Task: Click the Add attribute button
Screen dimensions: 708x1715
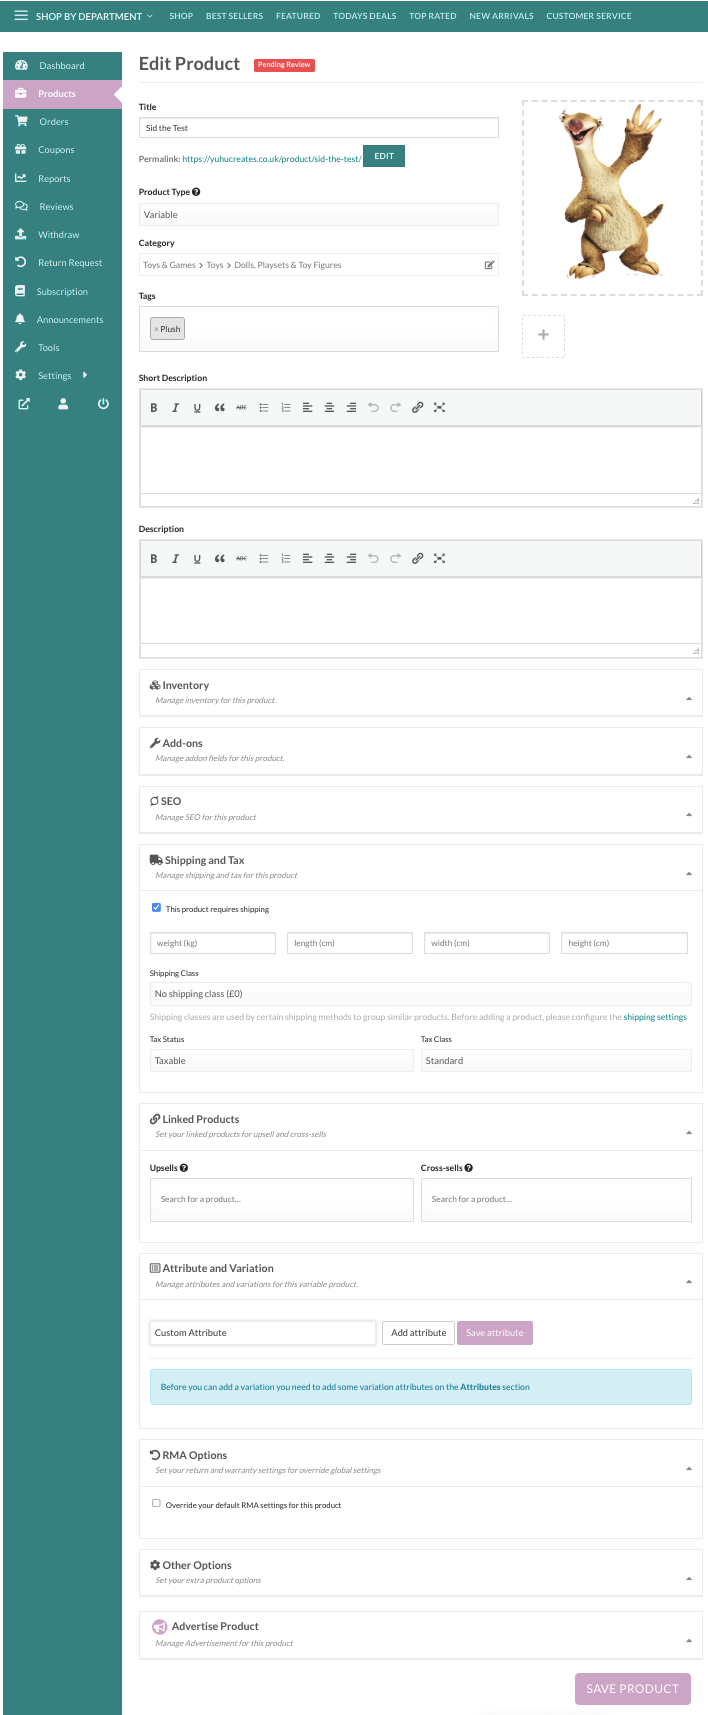Action: tap(418, 1333)
